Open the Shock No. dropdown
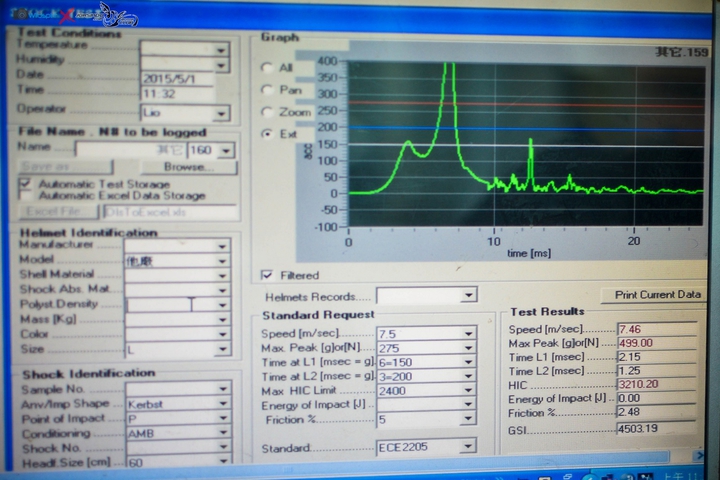720x480 pixels. tap(223, 447)
